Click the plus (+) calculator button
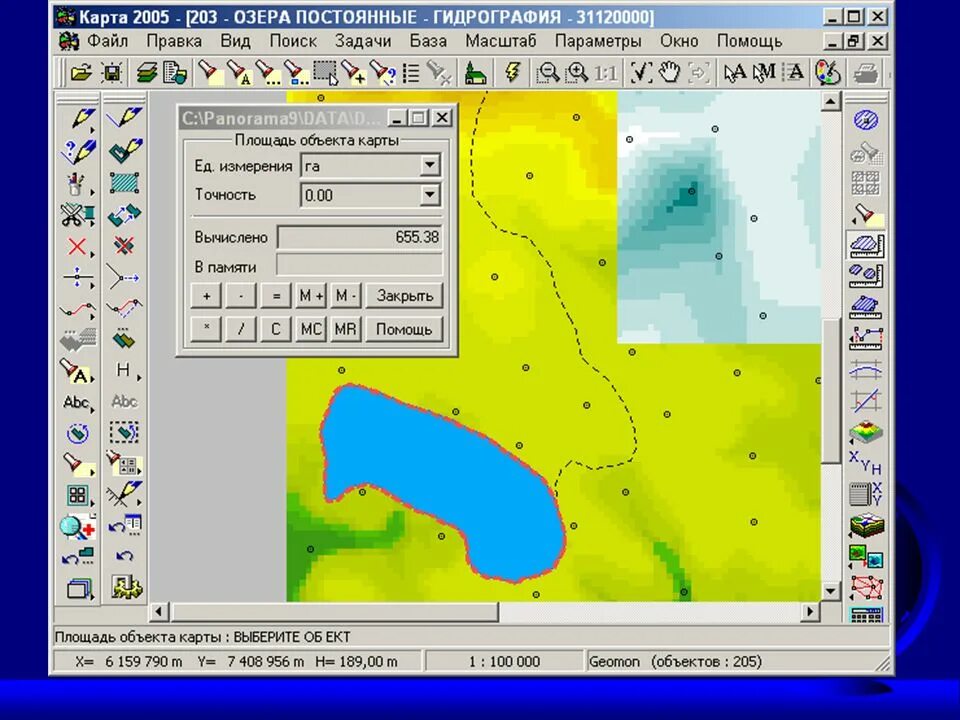Viewport: 960px width, 720px height. click(206, 296)
